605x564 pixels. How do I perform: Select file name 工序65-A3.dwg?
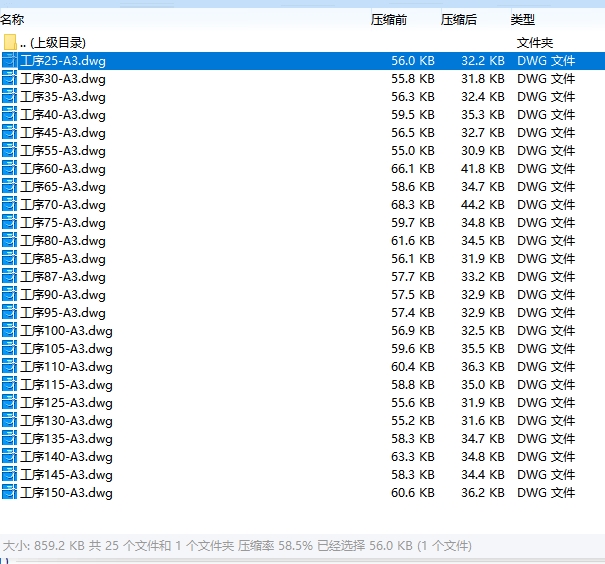click(x=63, y=187)
